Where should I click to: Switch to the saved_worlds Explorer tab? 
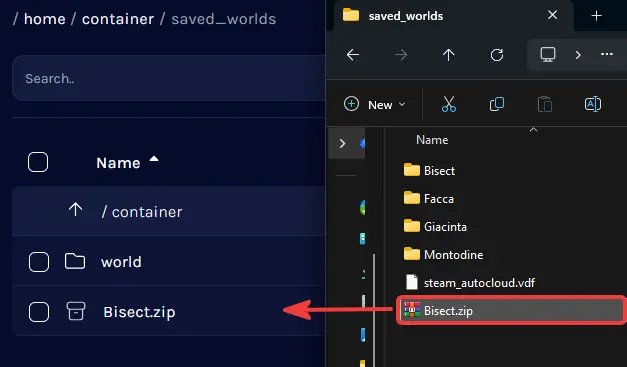pos(405,16)
